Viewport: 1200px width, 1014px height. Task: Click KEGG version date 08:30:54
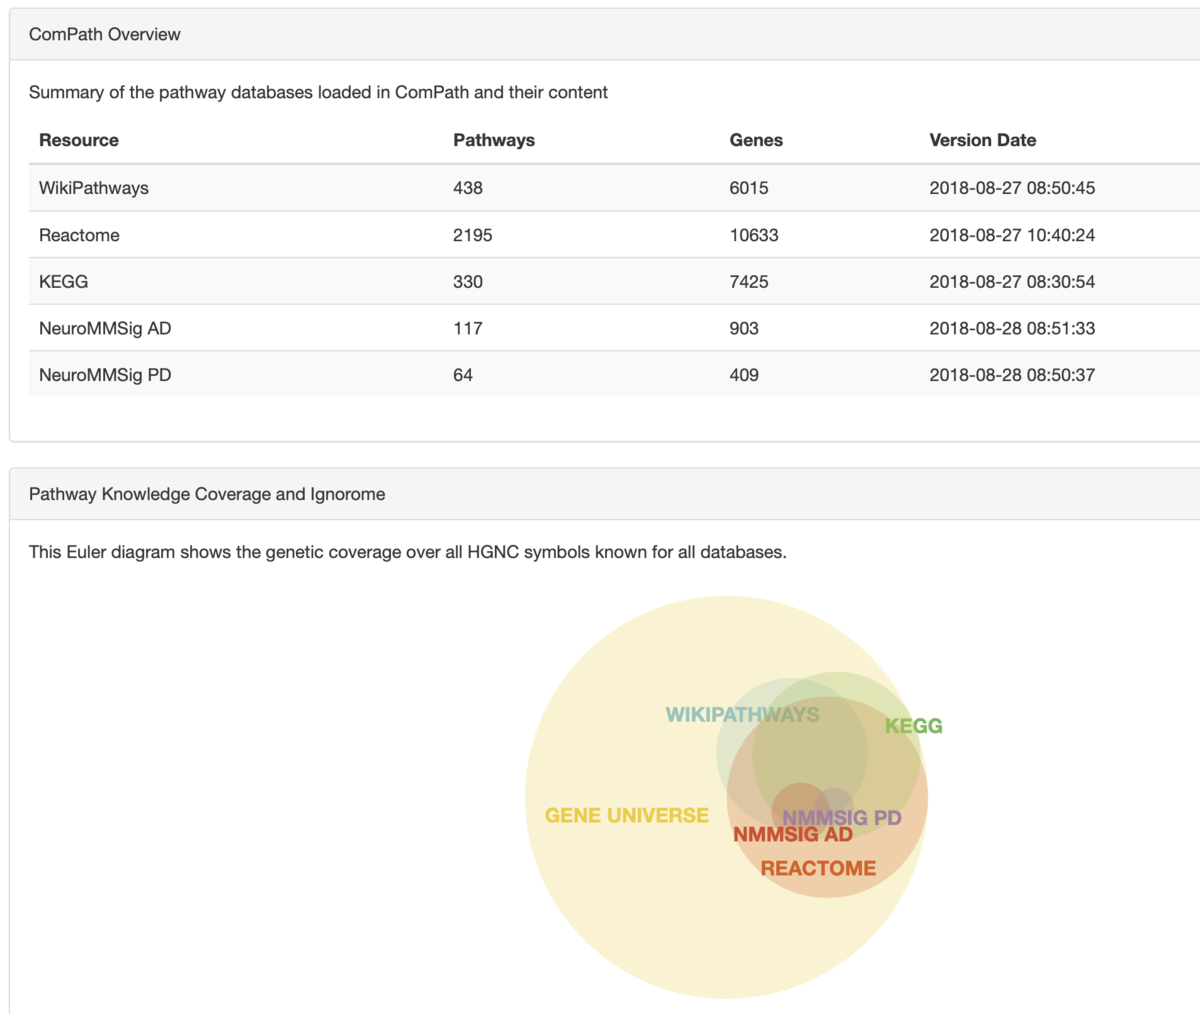[x=1012, y=282]
